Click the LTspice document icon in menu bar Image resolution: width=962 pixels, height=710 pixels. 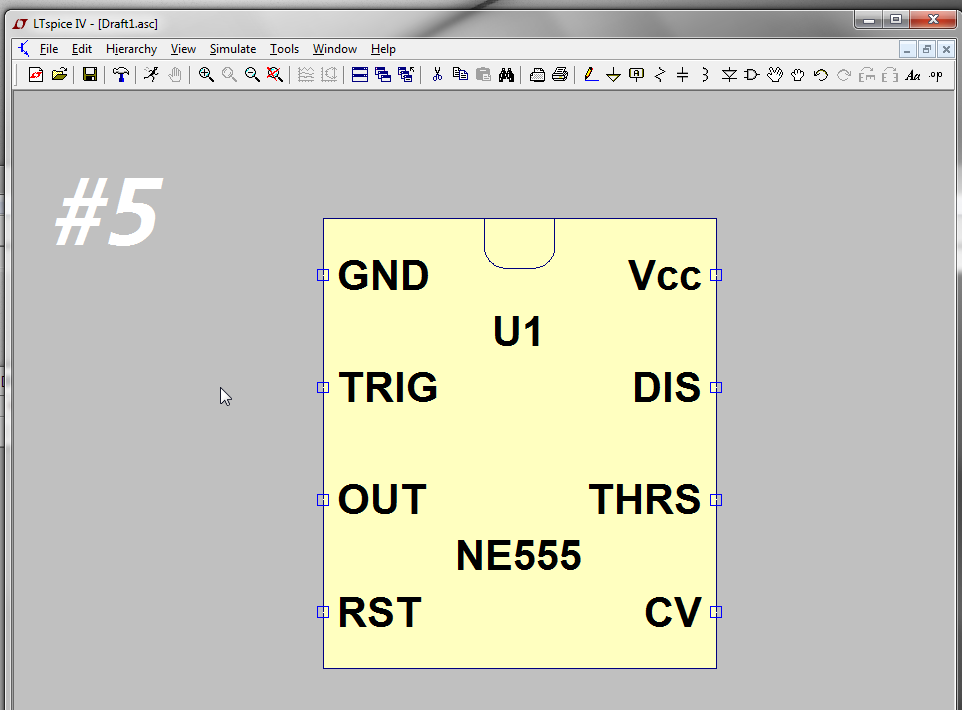(x=25, y=48)
